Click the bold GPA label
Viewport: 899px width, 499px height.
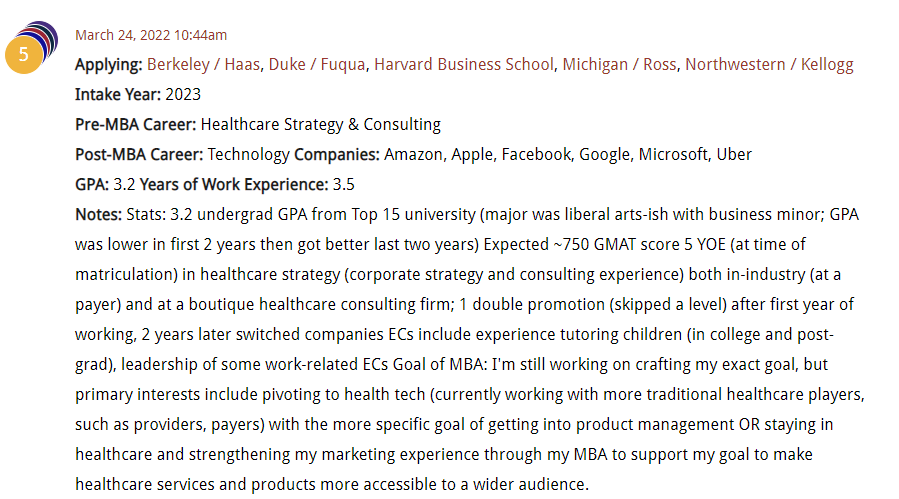point(92,185)
